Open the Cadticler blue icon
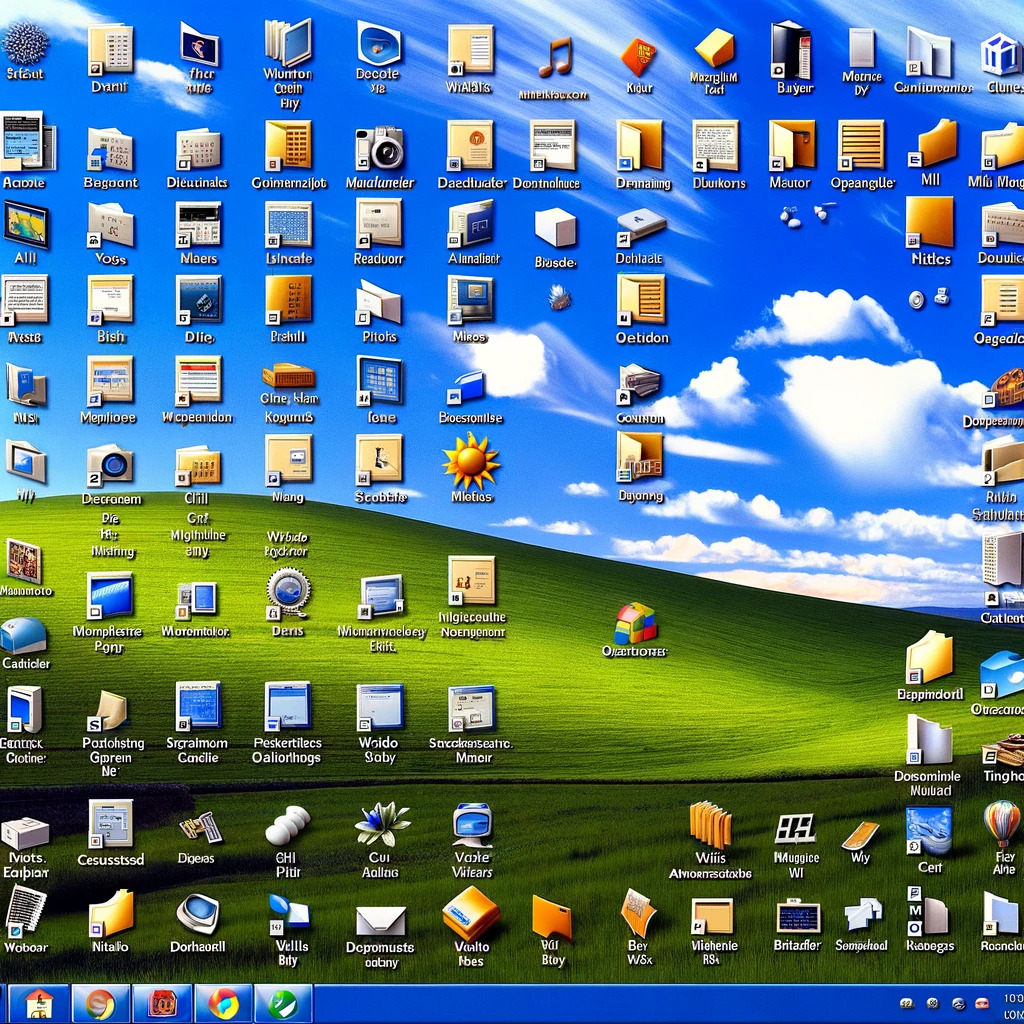Screen dimensions: 1024x1024 pos(24,635)
